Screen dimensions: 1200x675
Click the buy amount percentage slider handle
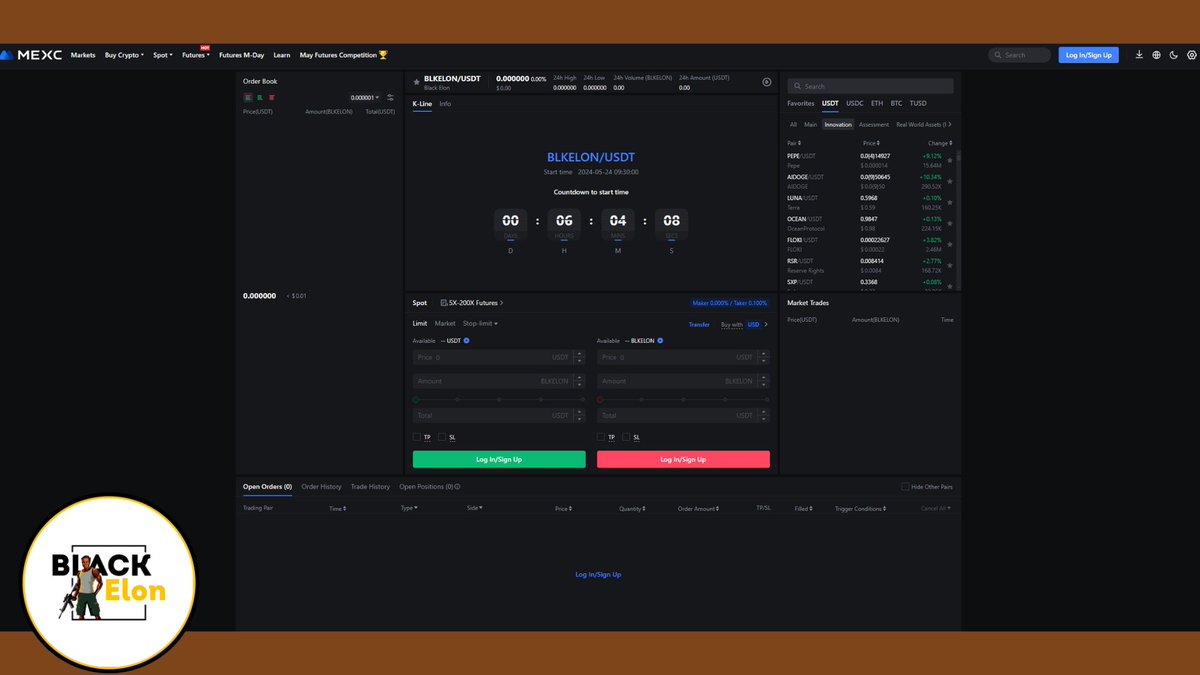(x=416, y=399)
